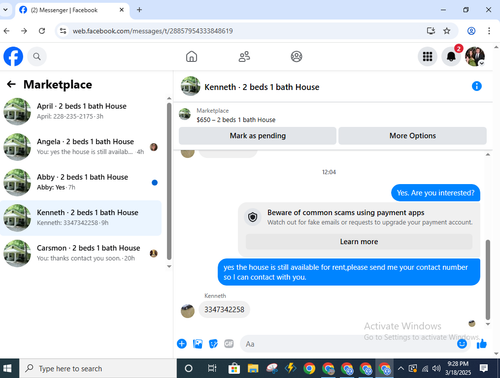
Task: Click the browser address bar URL
Action: point(153,31)
